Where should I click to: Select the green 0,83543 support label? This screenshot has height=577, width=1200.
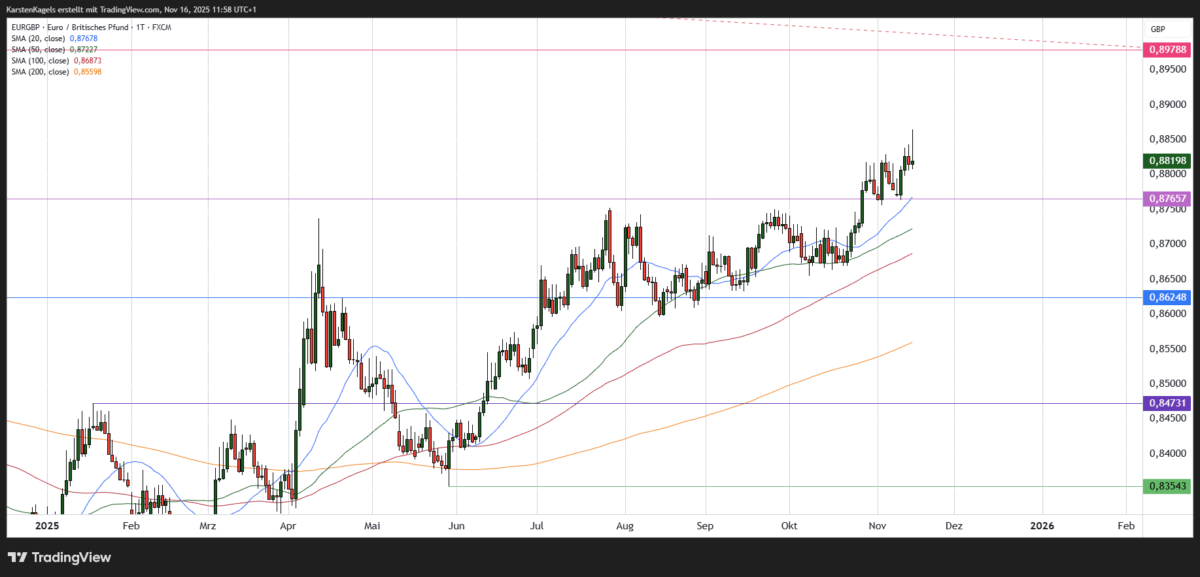pyautogui.click(x=1166, y=487)
